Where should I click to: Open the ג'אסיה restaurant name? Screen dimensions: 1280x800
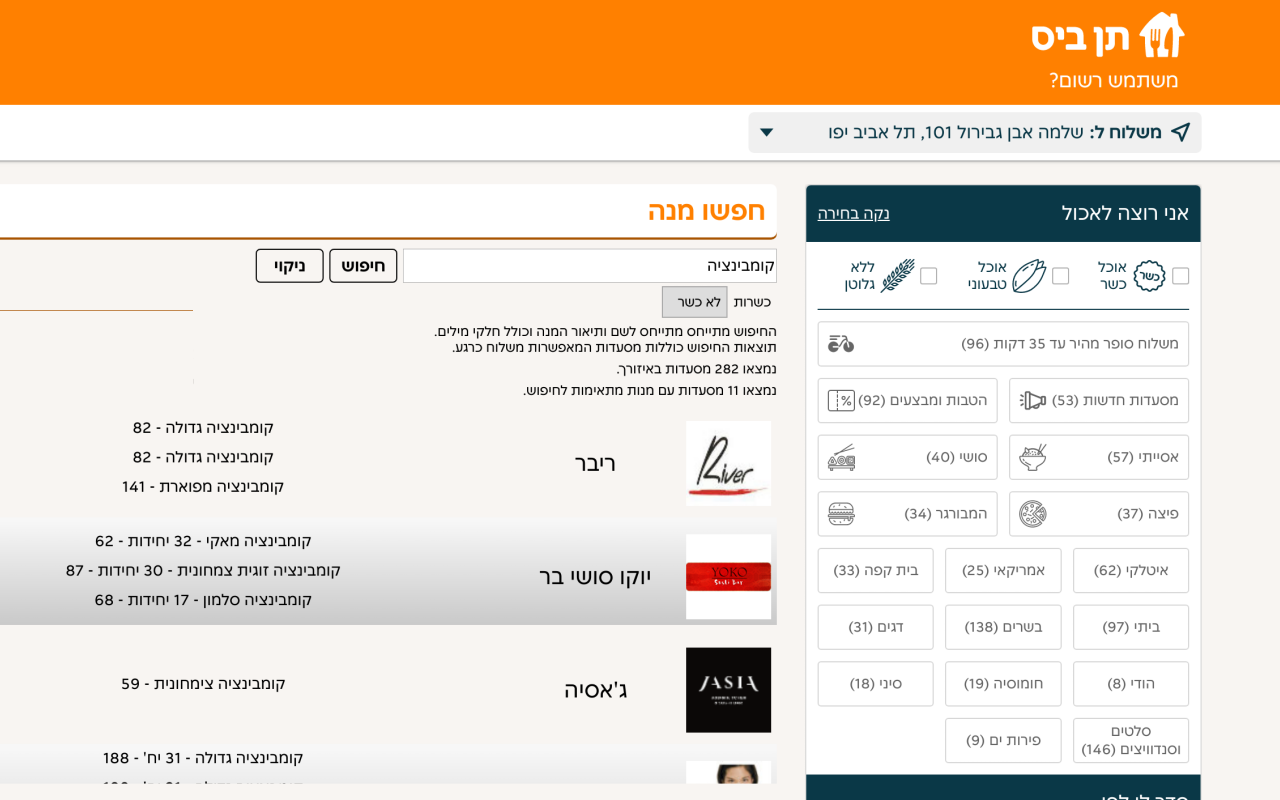pyautogui.click(x=595, y=690)
